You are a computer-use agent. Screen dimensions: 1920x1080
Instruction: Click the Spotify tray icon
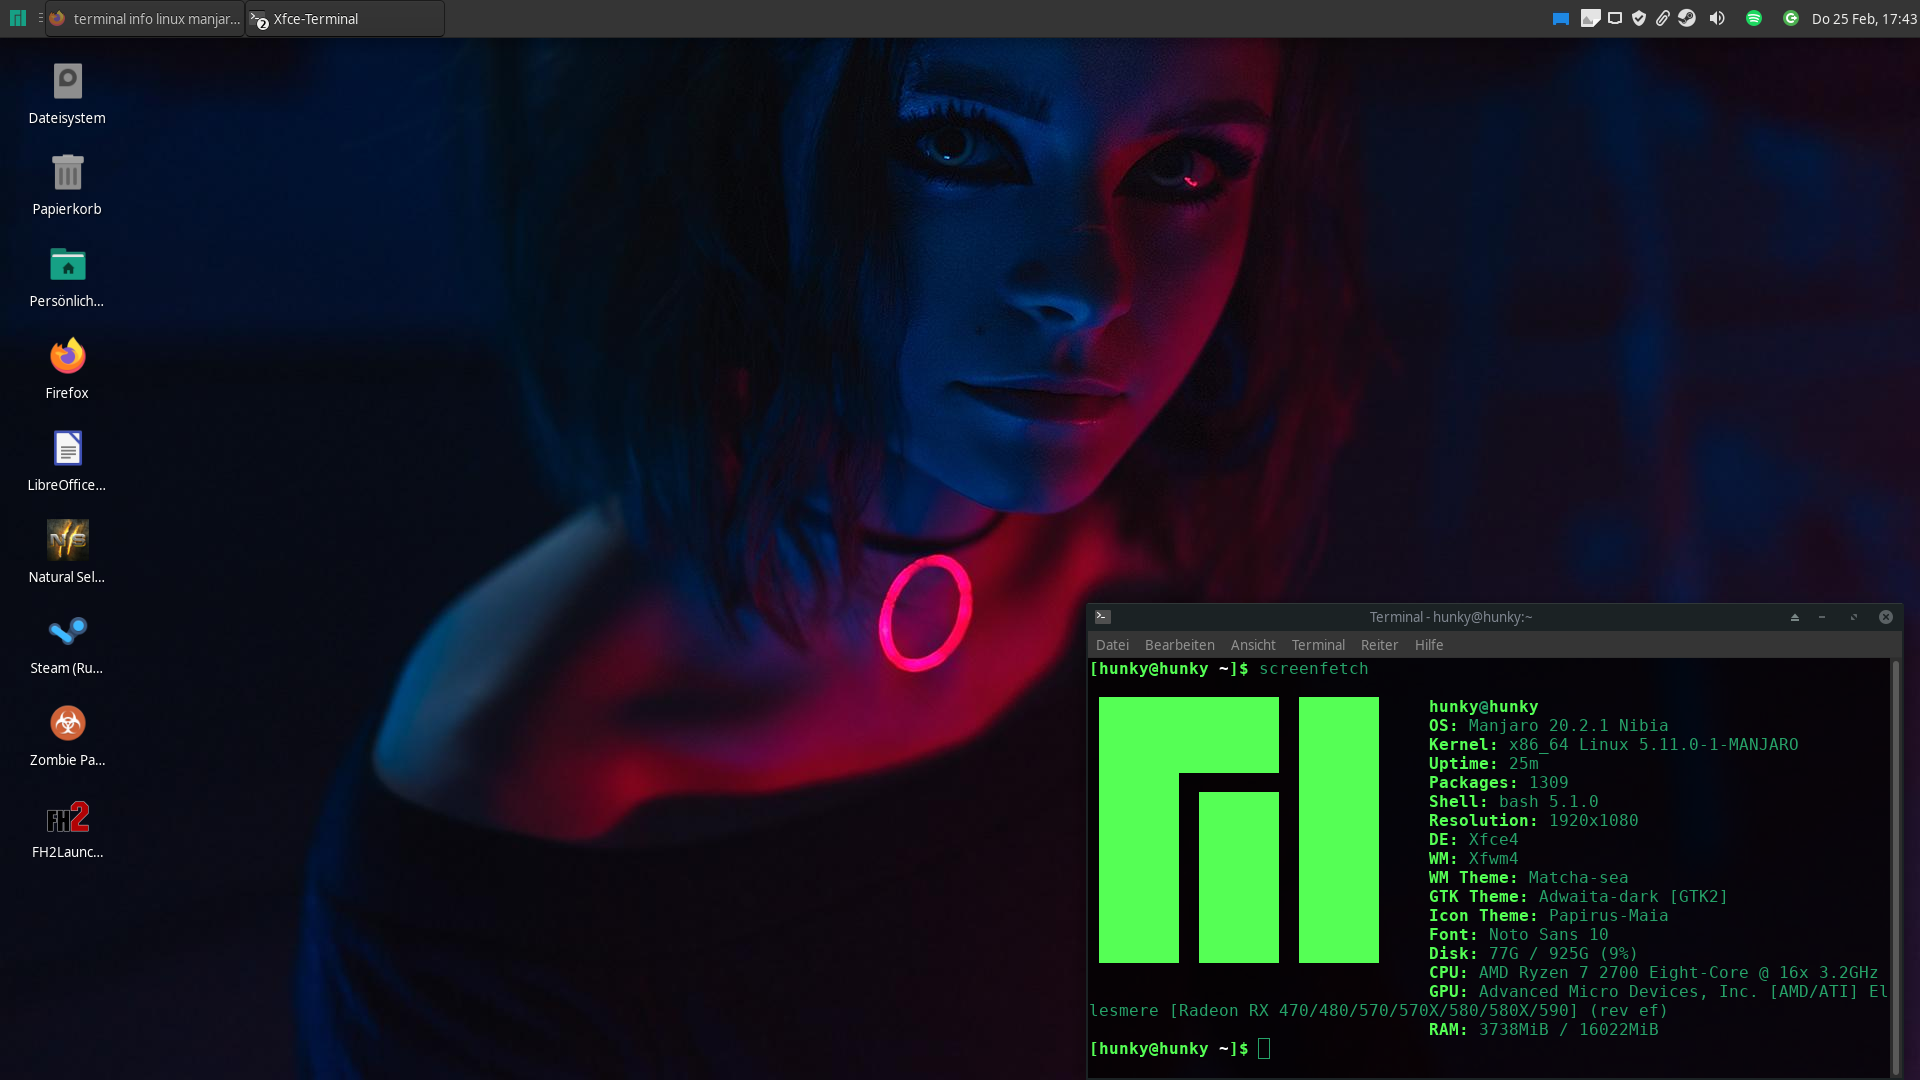coord(1753,18)
